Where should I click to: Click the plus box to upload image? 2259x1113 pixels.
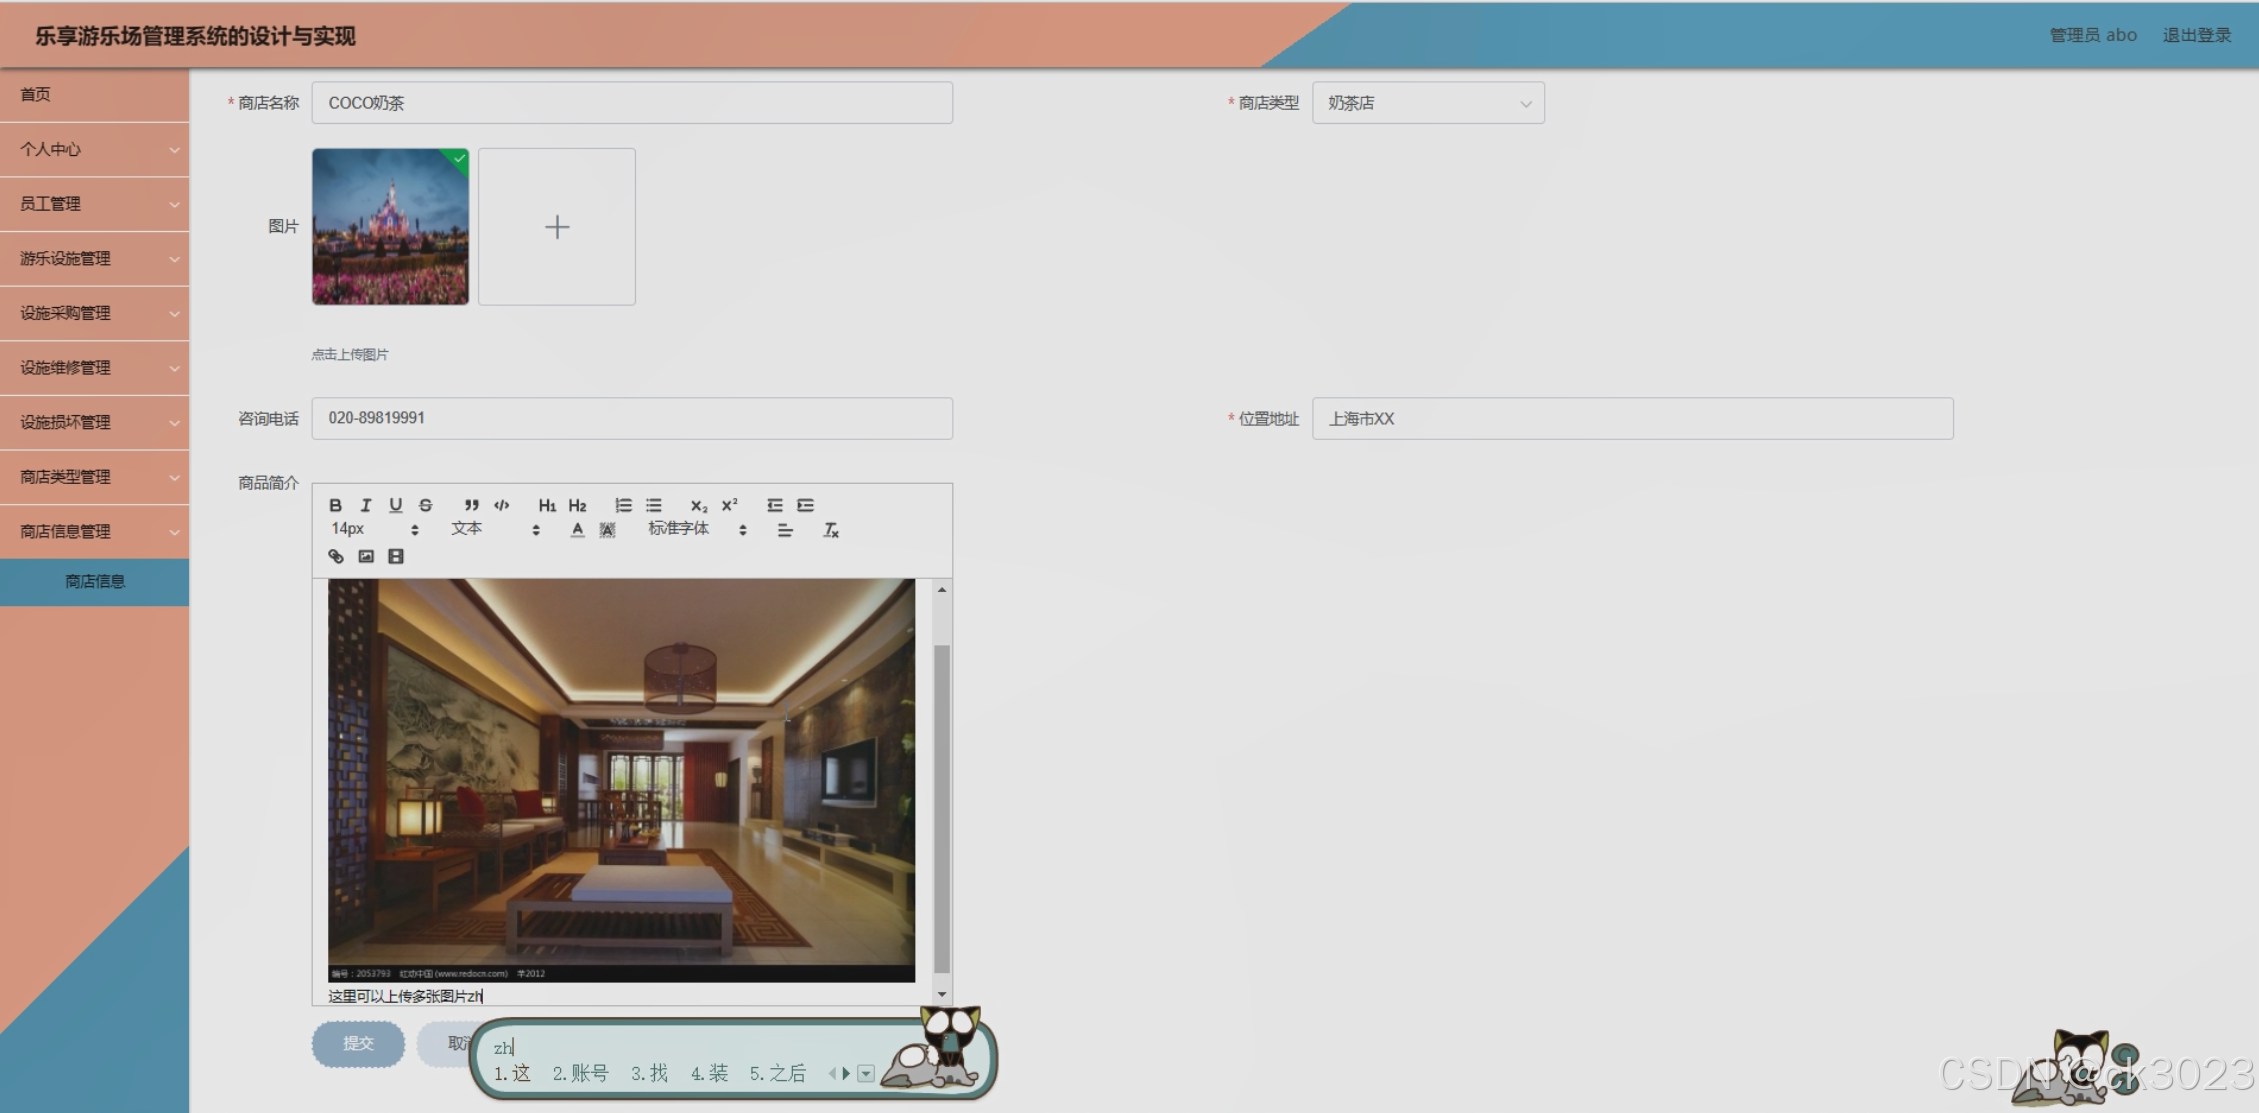point(557,227)
